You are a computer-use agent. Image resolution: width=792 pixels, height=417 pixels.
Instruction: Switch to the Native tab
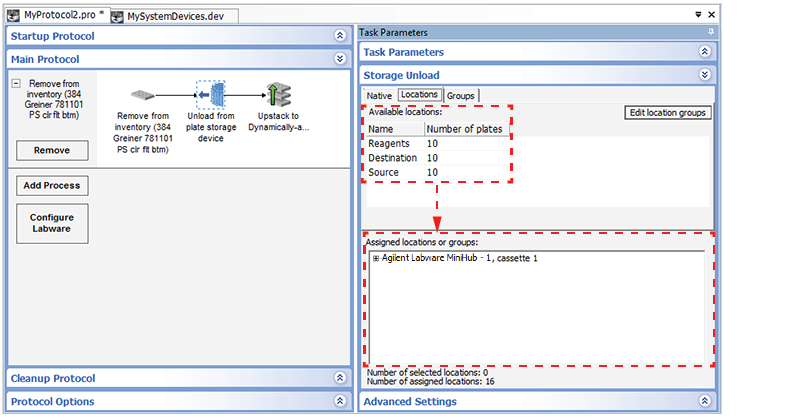(x=379, y=95)
